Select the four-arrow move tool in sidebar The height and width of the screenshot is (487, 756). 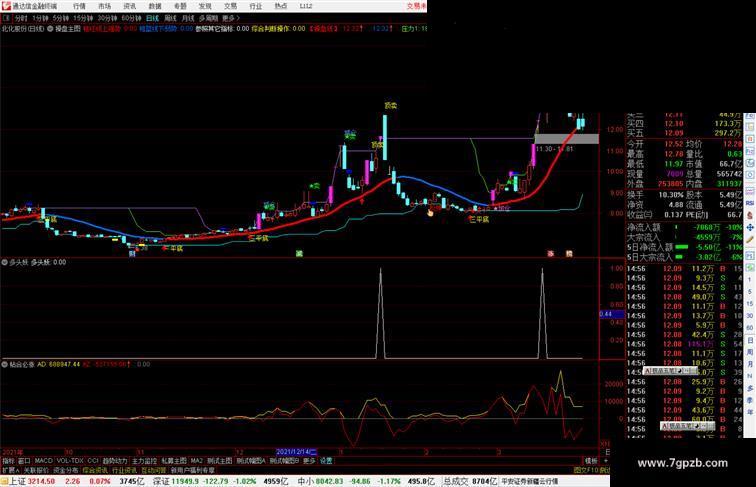click(750, 227)
